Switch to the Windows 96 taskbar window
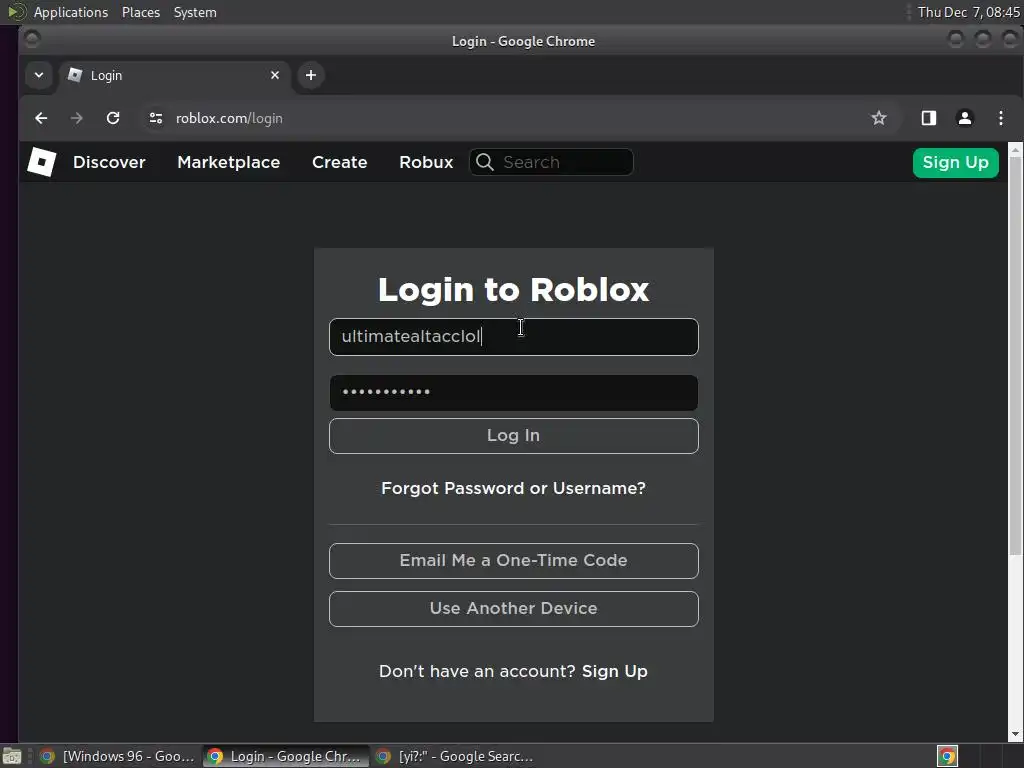This screenshot has width=1024, height=768. [118, 756]
